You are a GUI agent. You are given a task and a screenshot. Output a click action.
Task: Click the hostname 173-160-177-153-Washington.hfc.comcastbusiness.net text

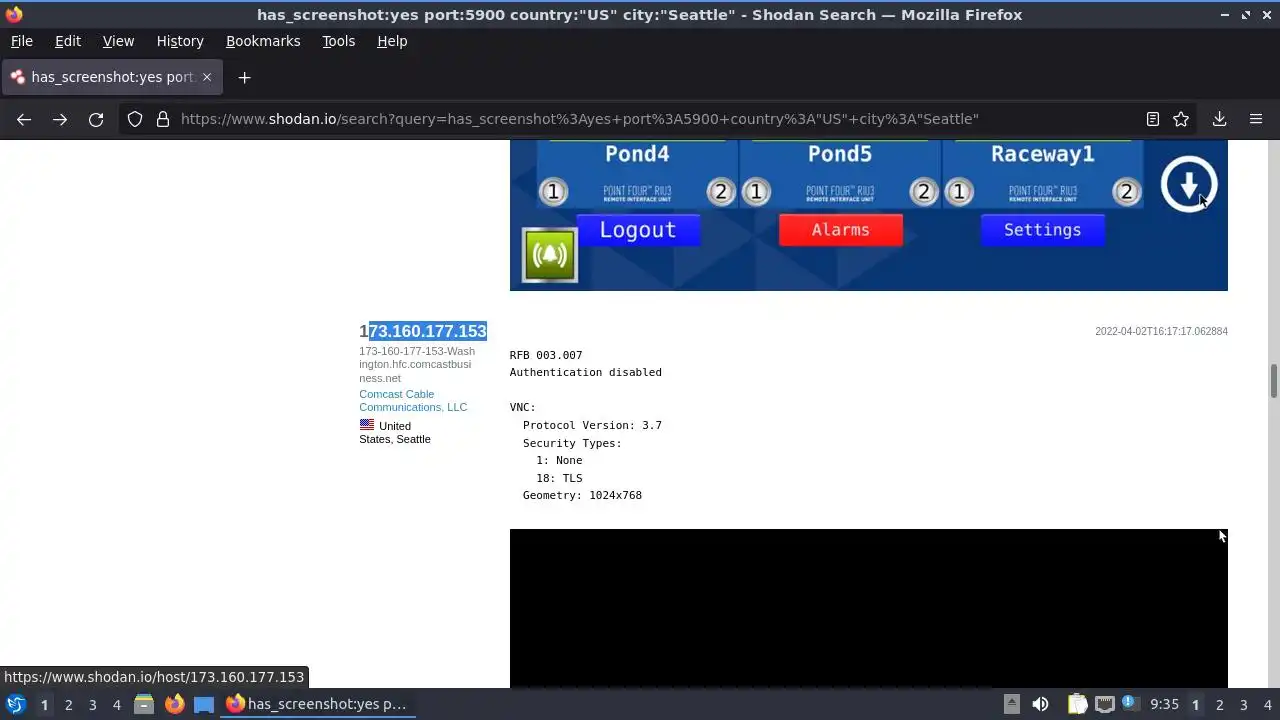click(x=417, y=365)
